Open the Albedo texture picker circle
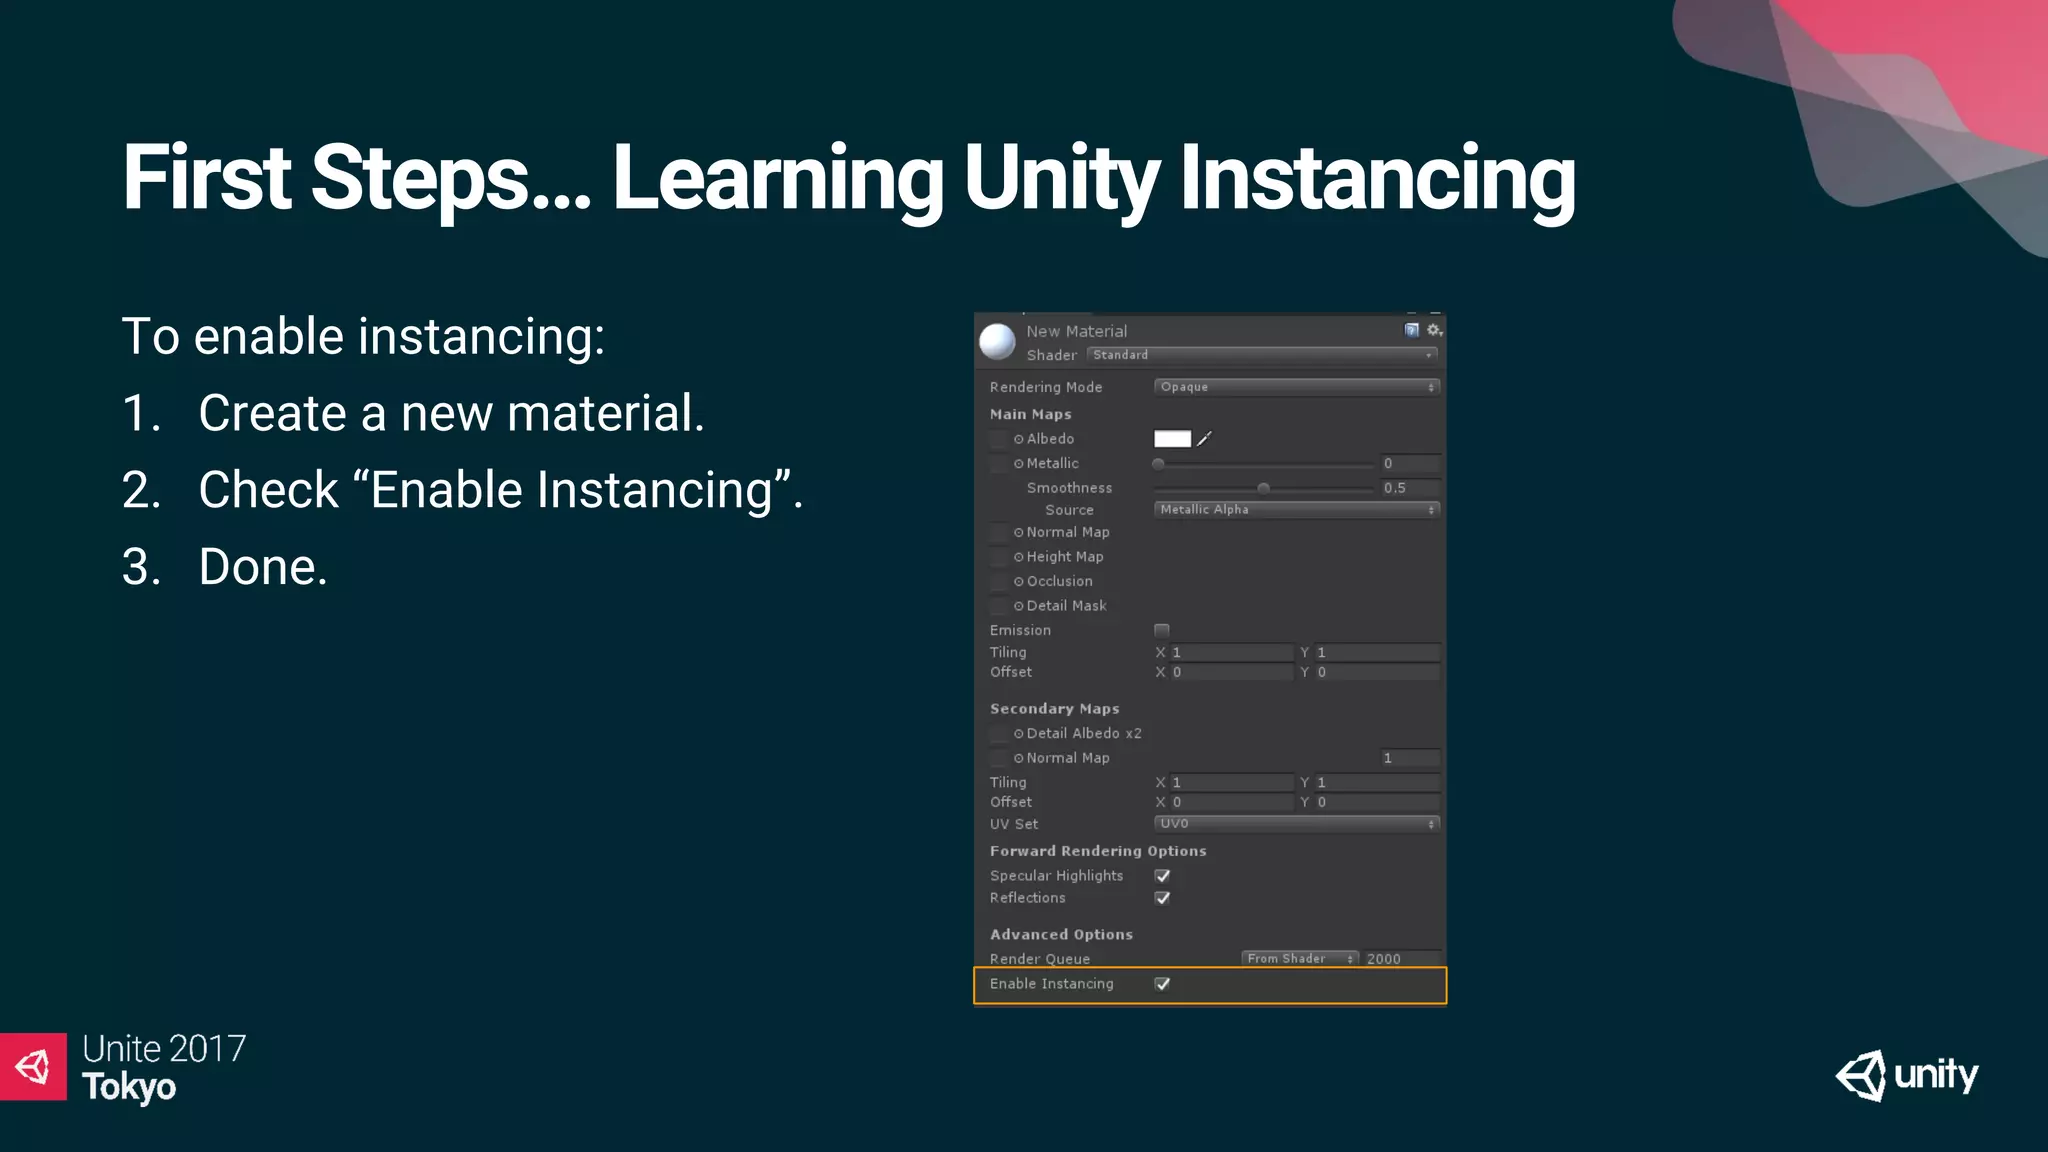The image size is (2048, 1152). click(1019, 439)
